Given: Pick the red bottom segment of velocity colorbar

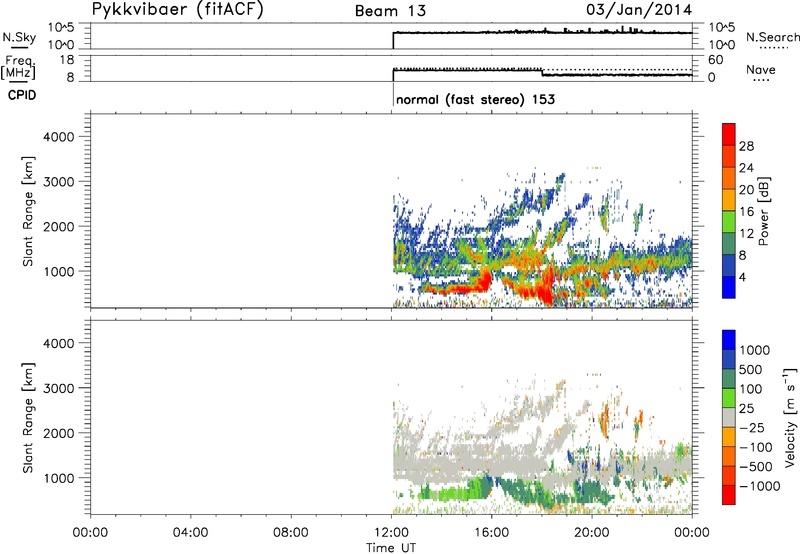Looking at the screenshot, I should tap(729, 495).
